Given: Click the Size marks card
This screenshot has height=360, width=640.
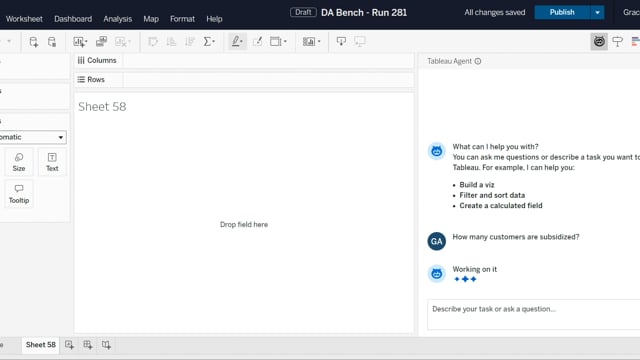Looking at the screenshot, I should tap(19, 162).
